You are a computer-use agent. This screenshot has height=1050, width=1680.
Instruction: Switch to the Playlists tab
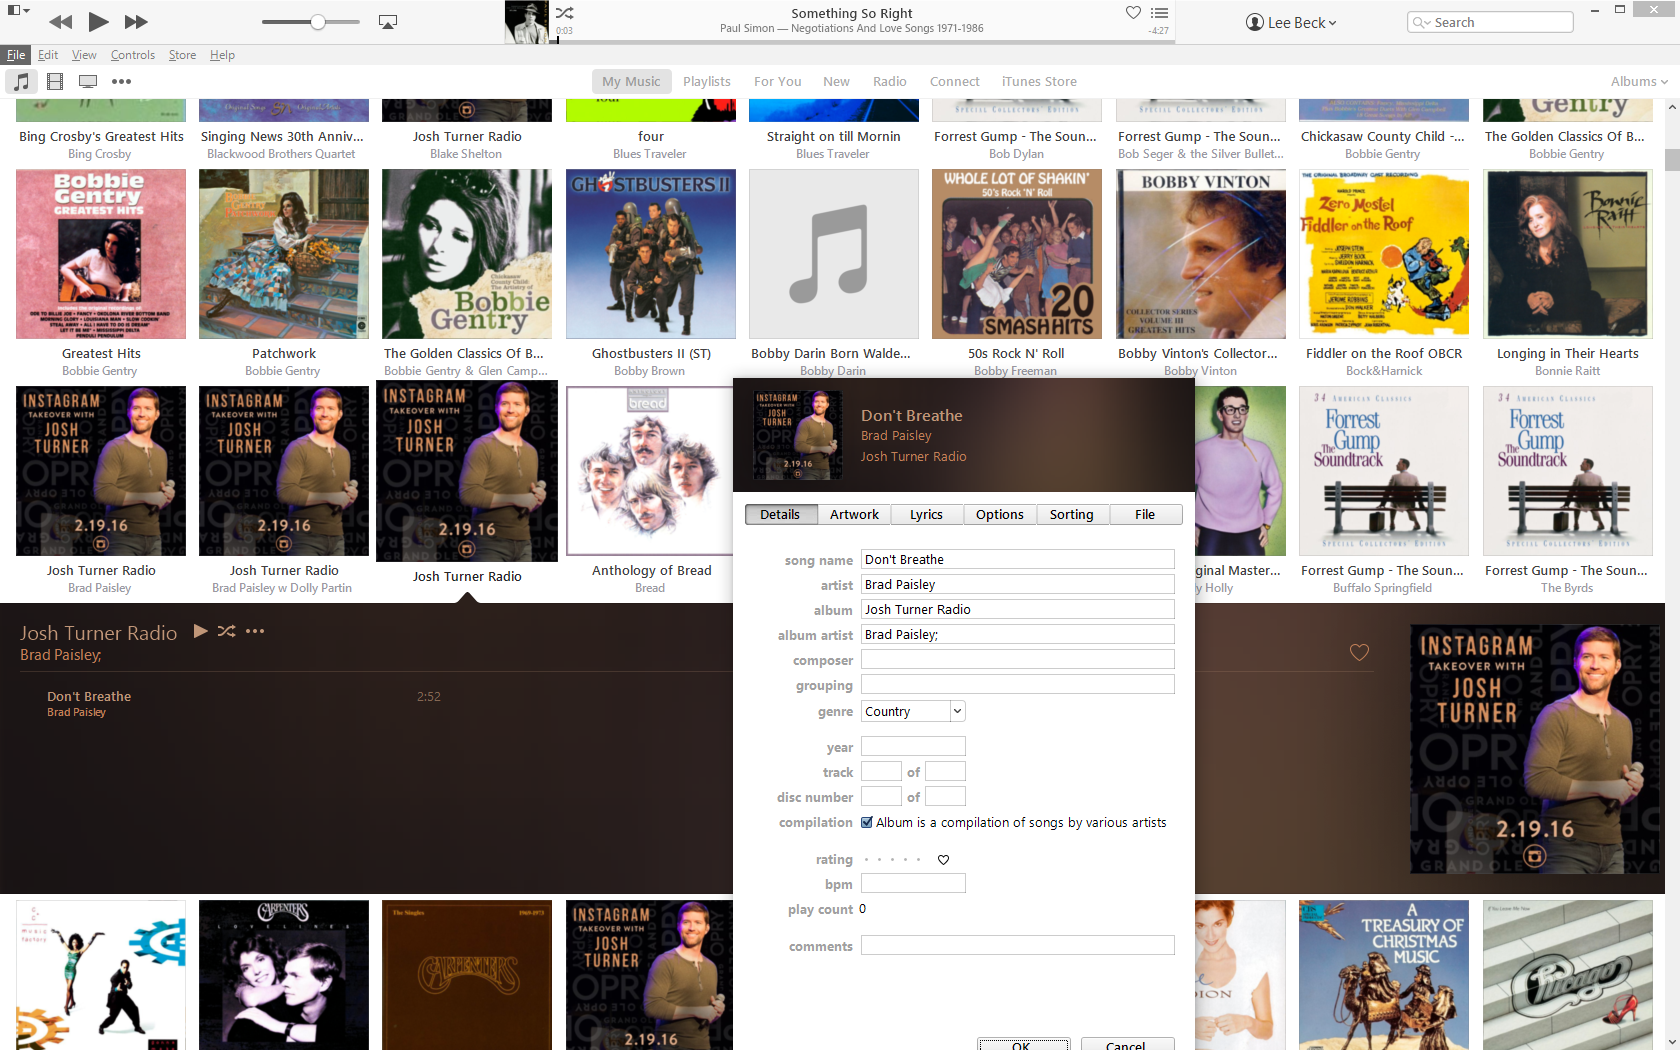(x=707, y=82)
